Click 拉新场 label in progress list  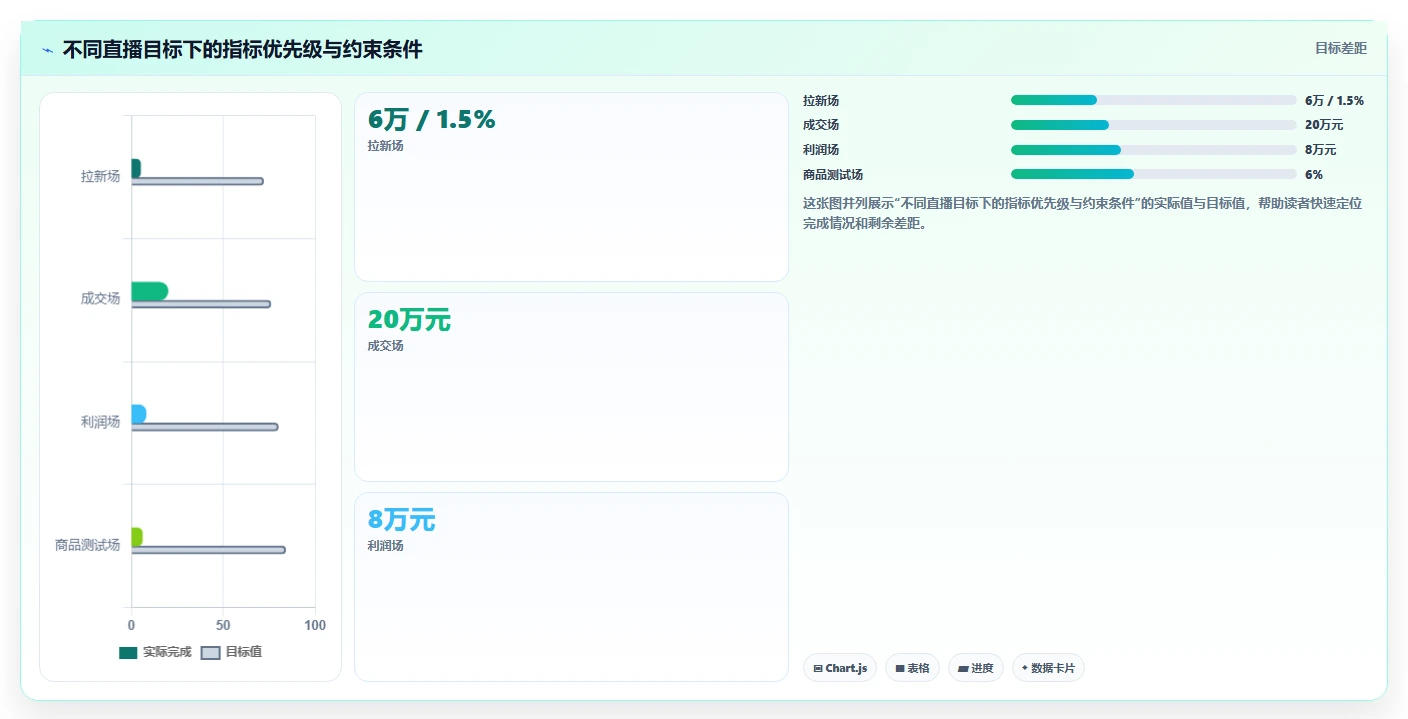[x=821, y=100]
